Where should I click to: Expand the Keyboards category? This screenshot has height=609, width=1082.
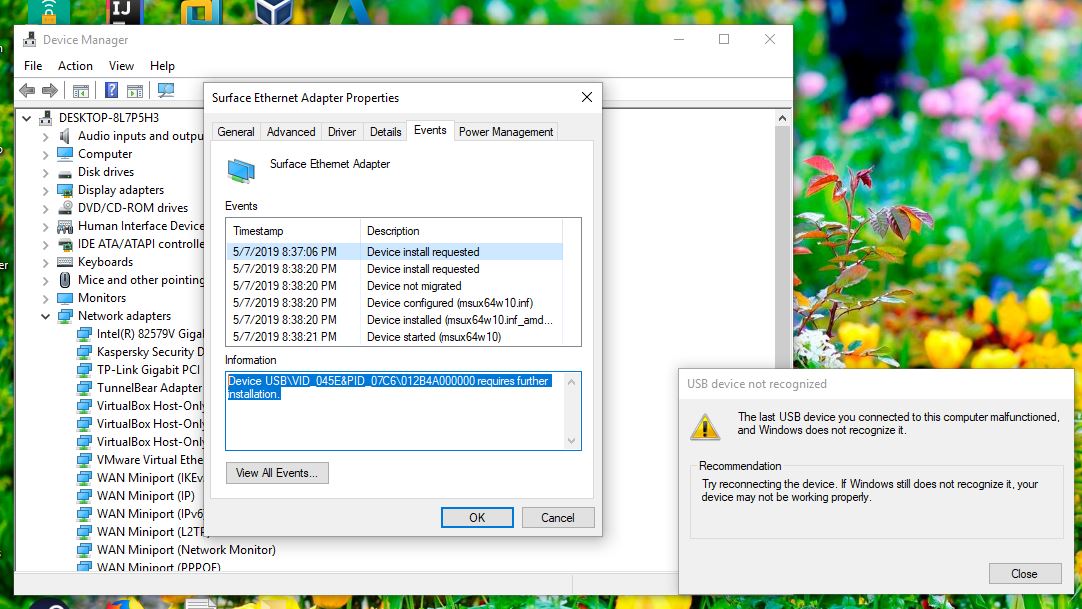(45, 263)
